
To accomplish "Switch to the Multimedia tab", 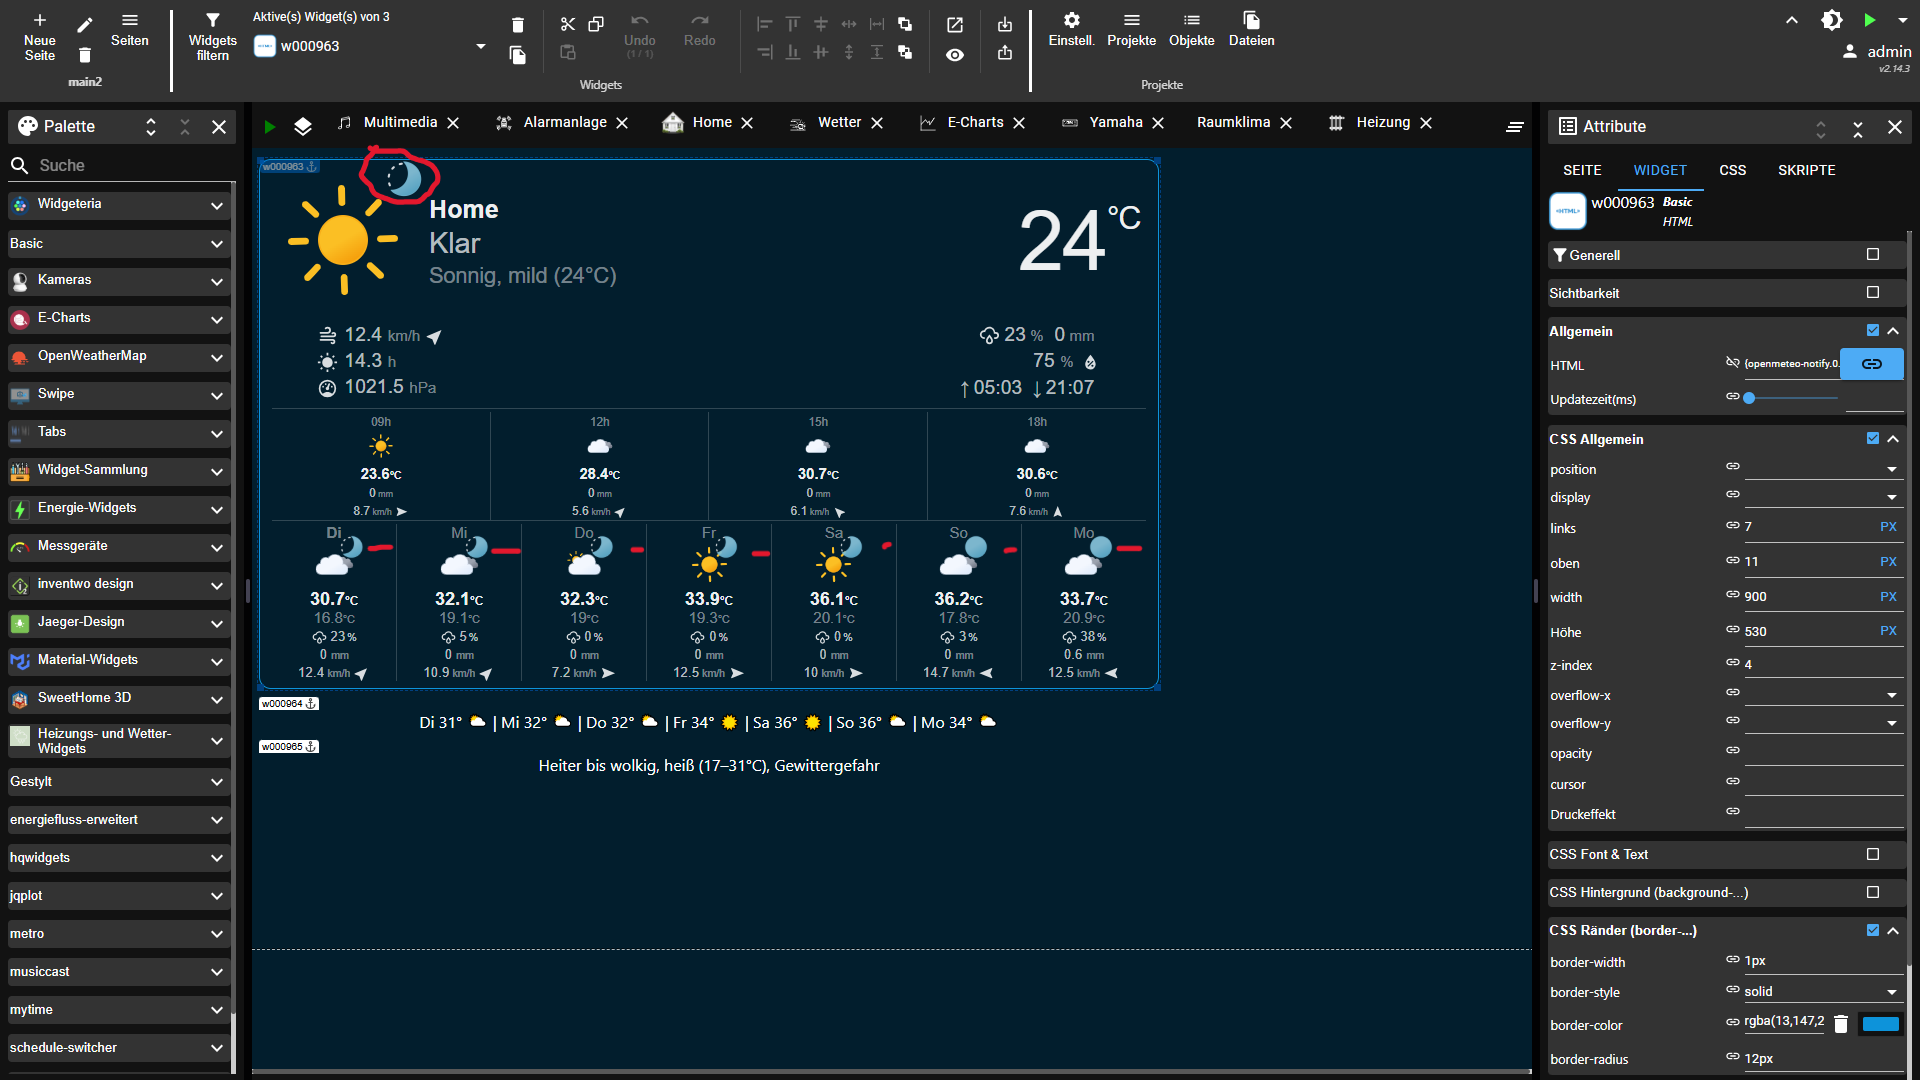I will tap(400, 122).
